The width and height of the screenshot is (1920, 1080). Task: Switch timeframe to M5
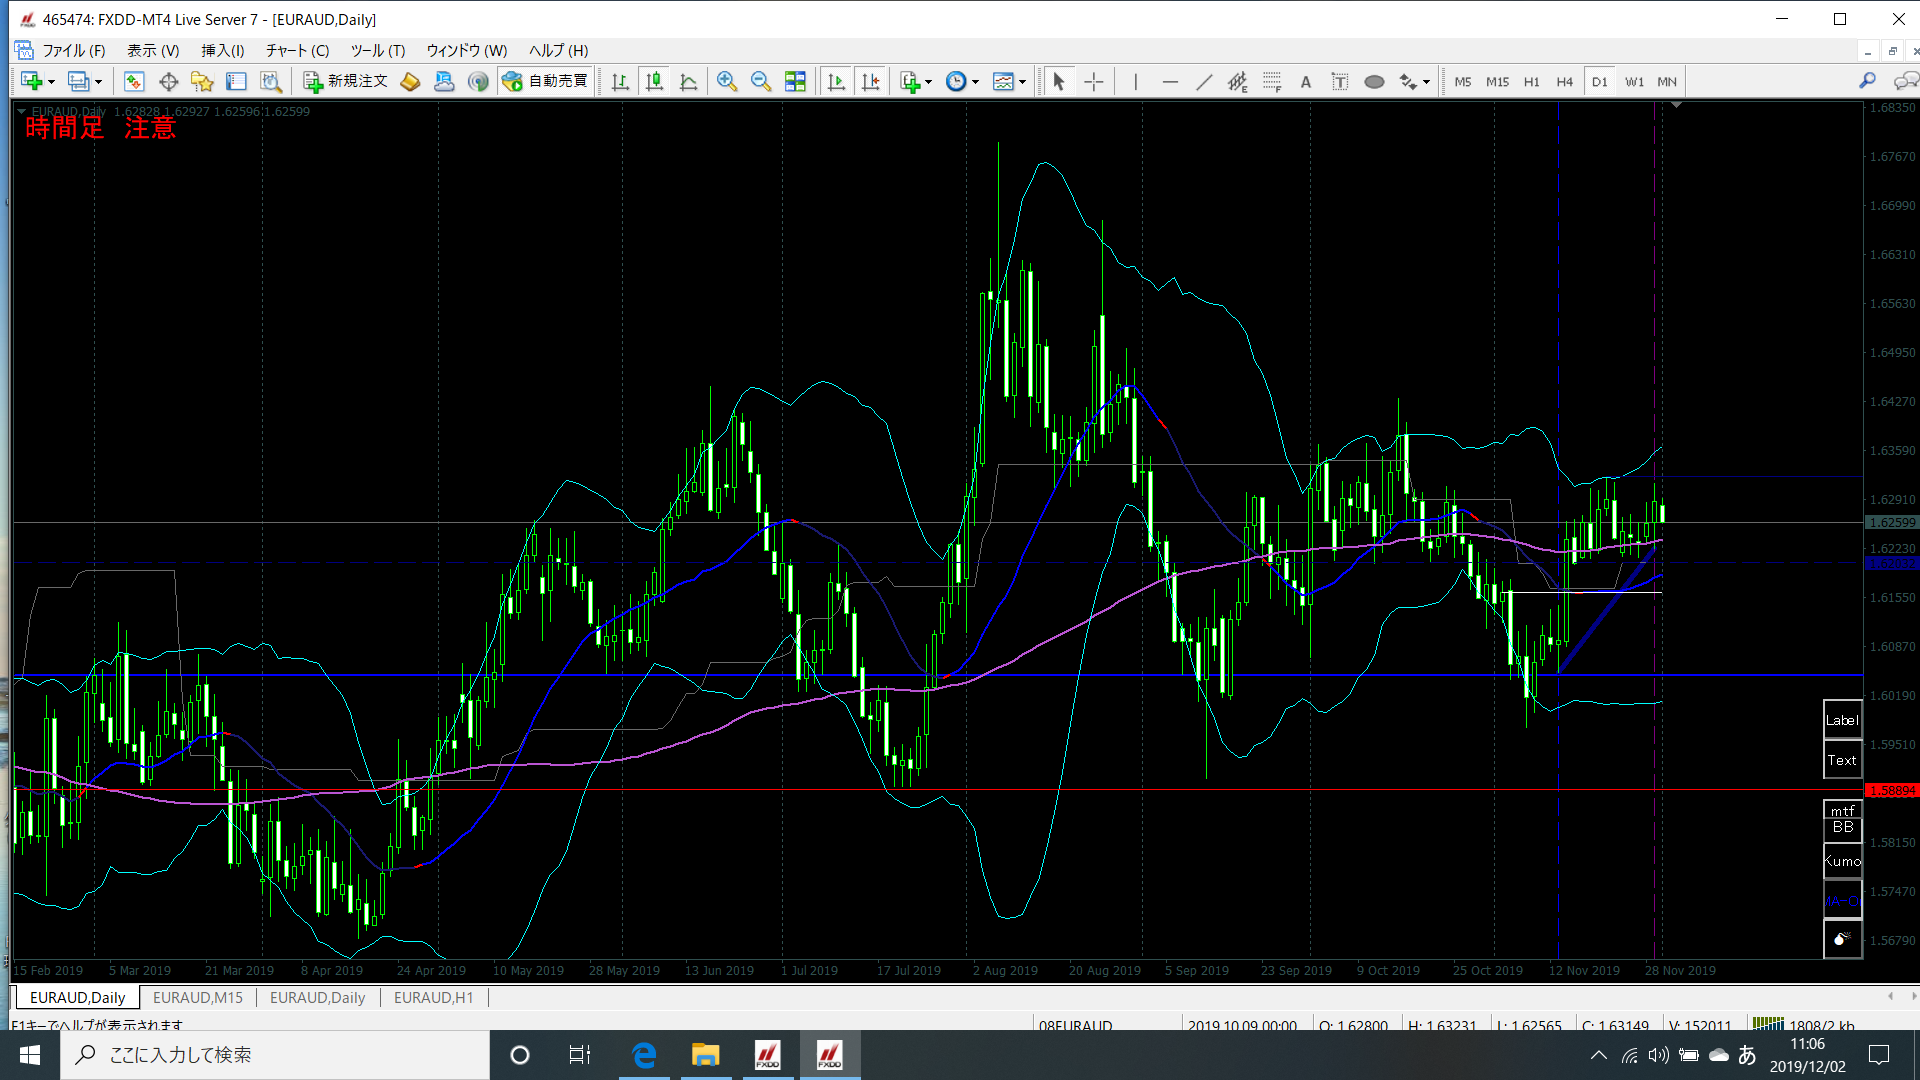point(1463,82)
